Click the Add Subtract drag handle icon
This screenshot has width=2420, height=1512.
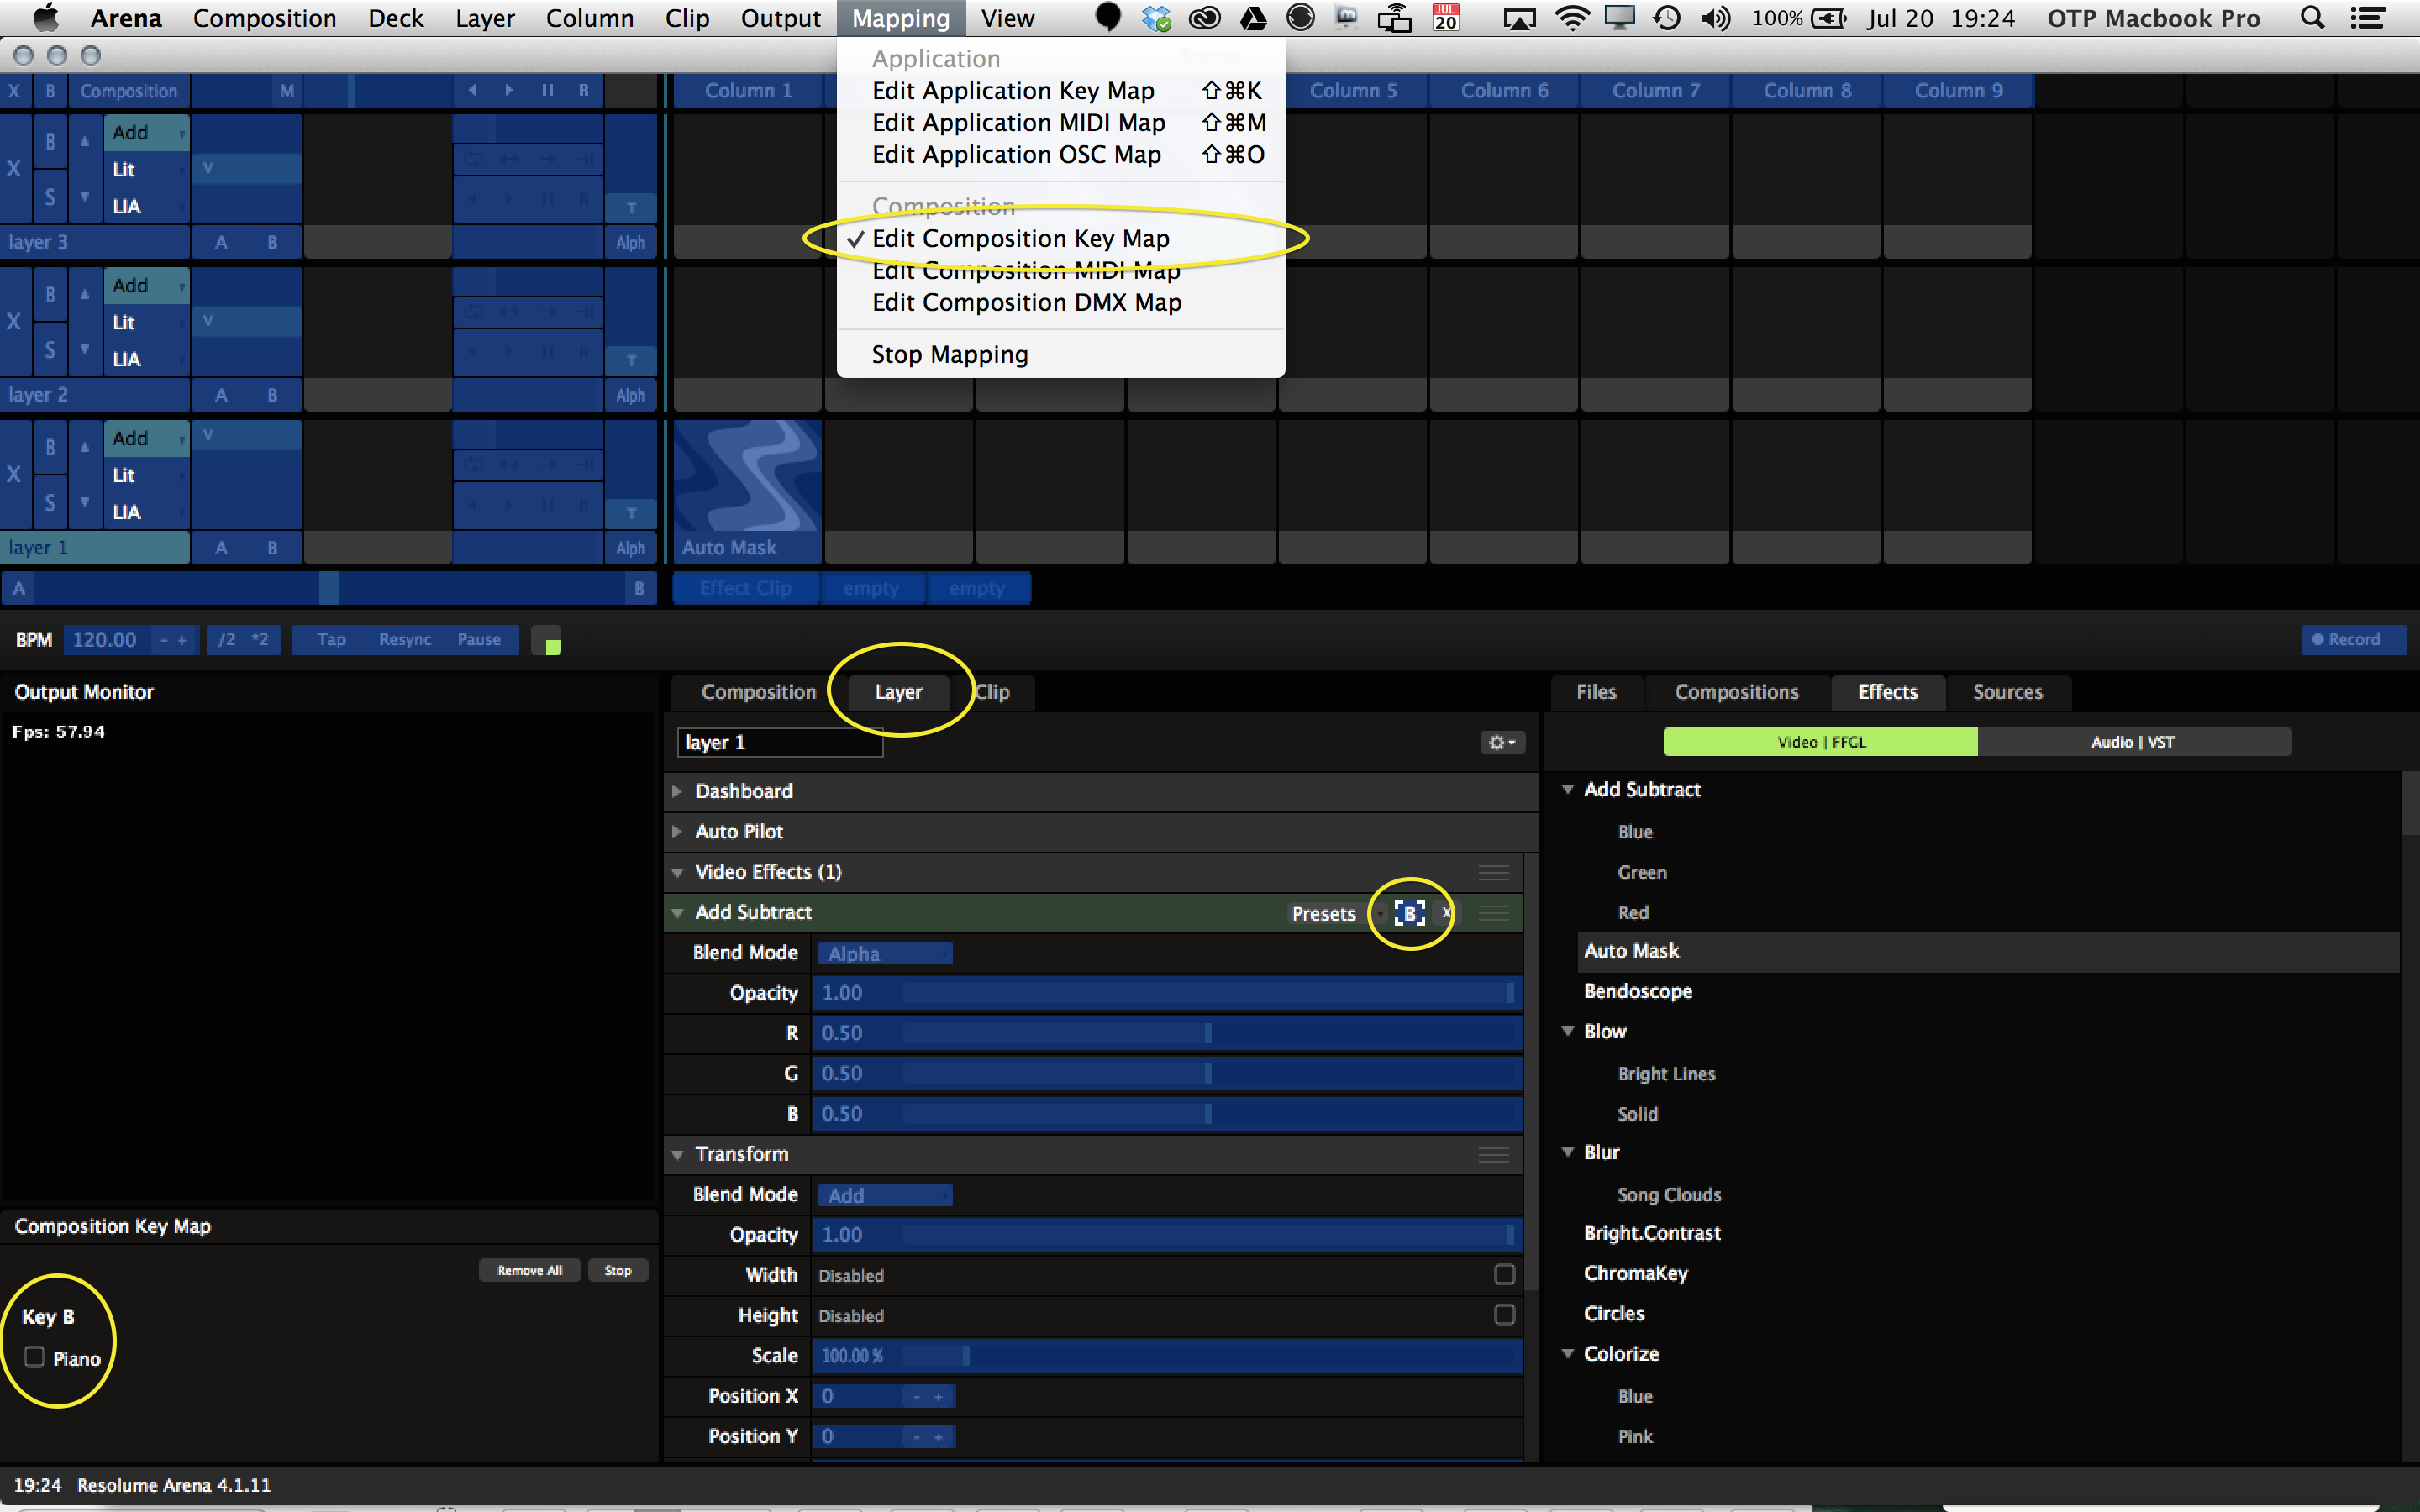[1493, 913]
